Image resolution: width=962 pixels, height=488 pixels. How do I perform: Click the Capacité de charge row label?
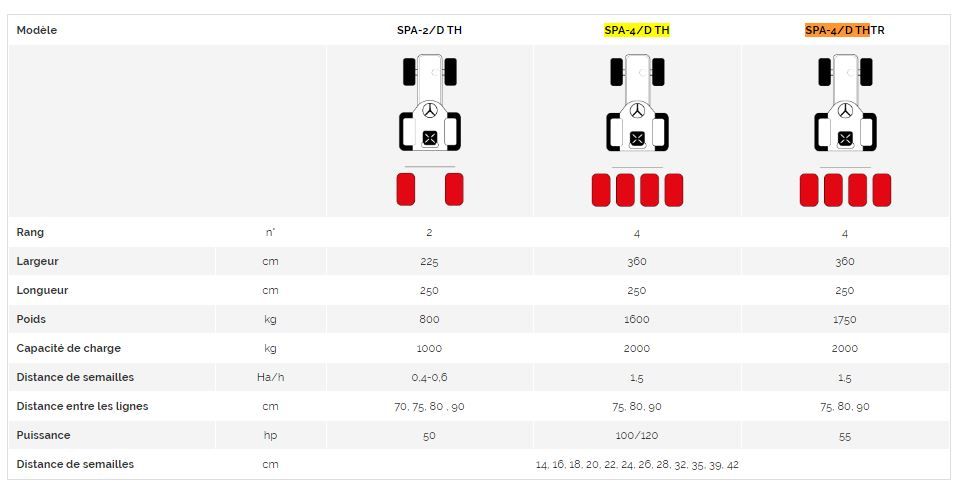68,348
